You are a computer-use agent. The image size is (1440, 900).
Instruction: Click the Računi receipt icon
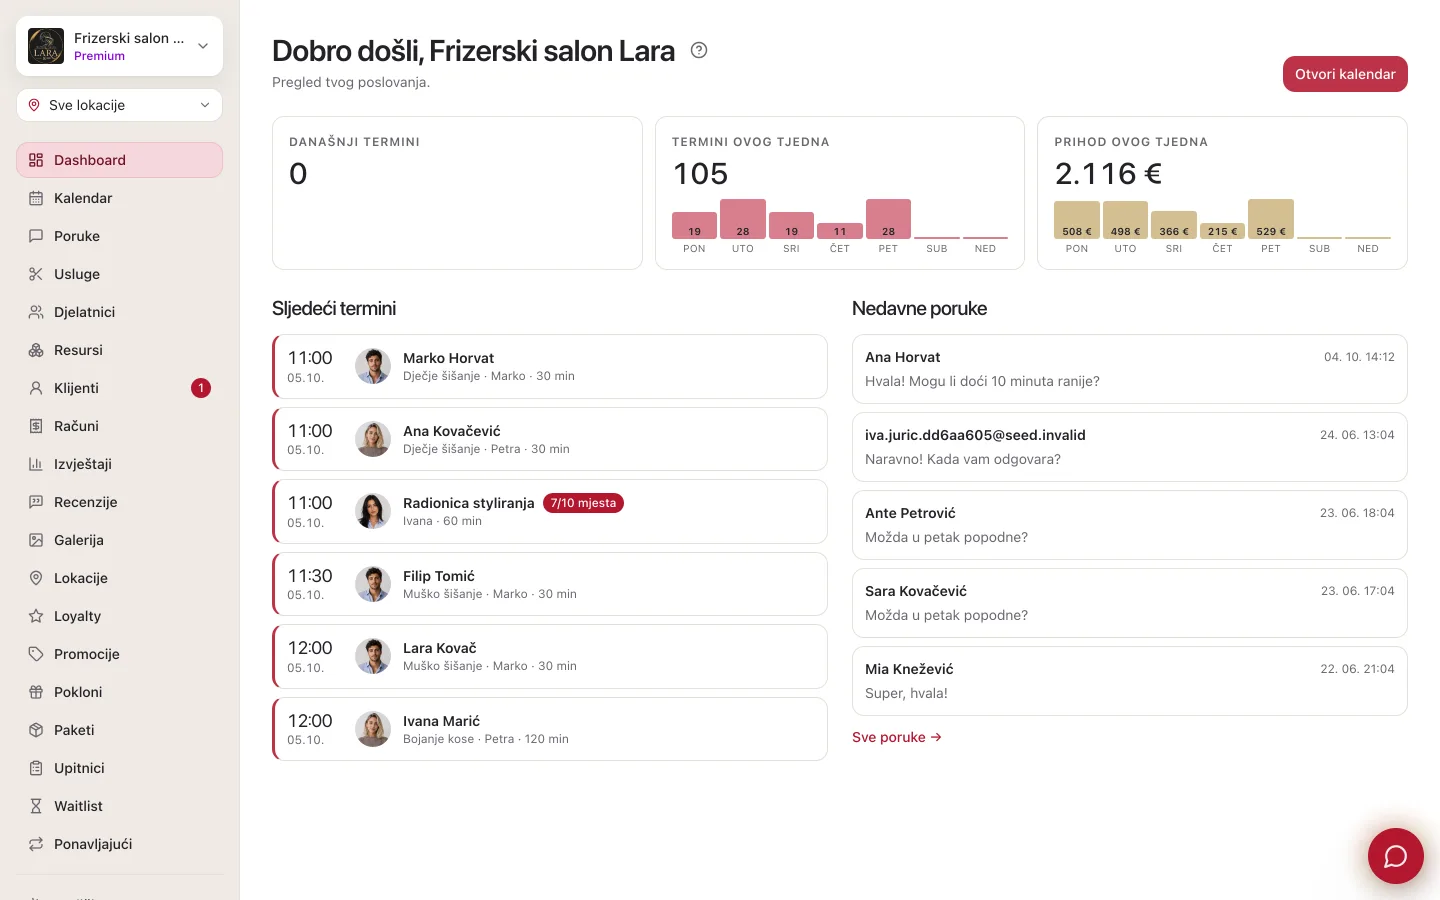click(x=36, y=426)
